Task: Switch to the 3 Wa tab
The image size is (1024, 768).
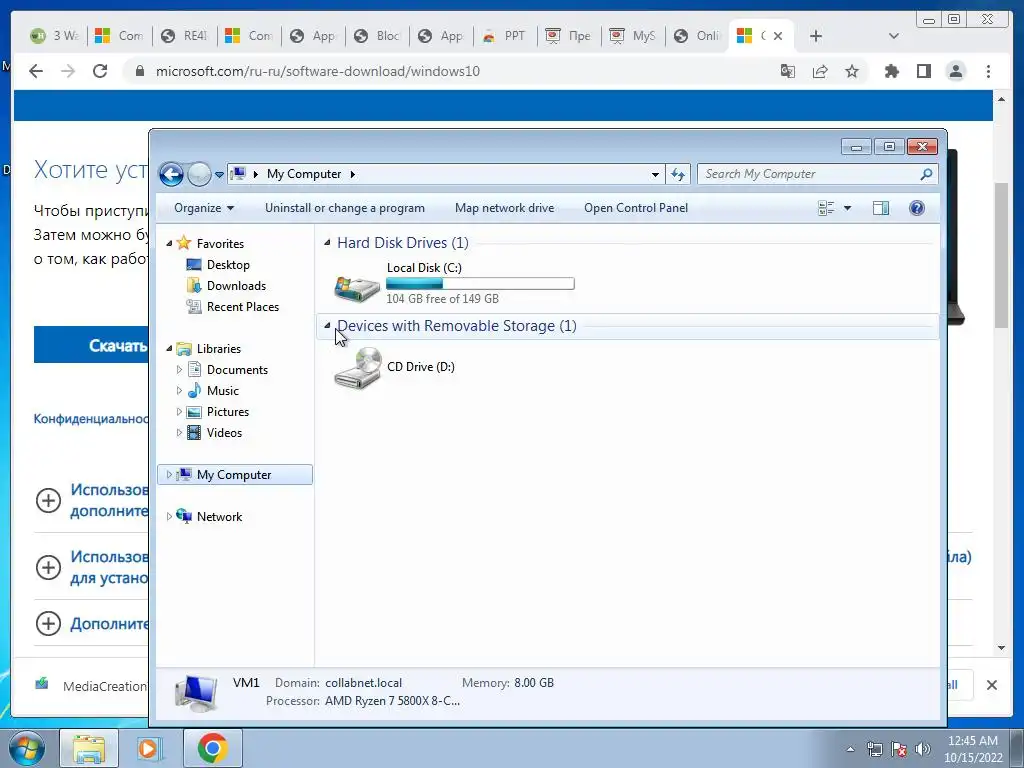Action: coord(56,36)
